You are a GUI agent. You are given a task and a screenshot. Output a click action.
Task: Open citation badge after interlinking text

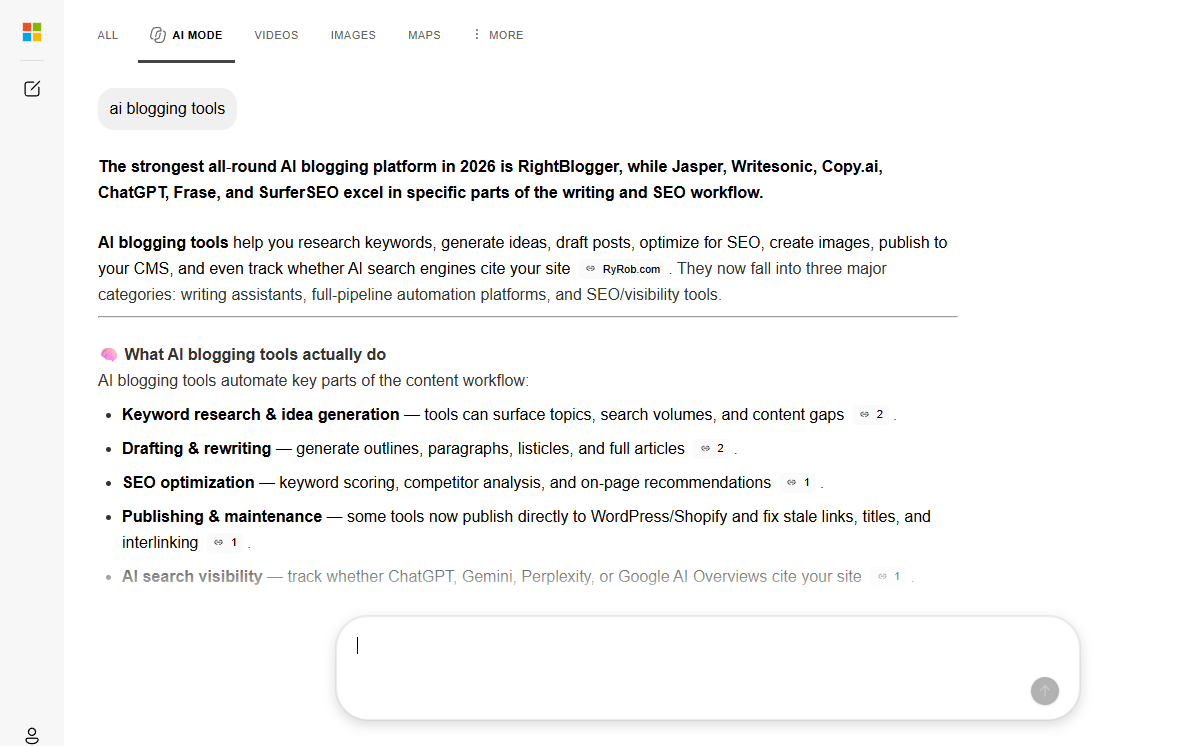point(226,542)
